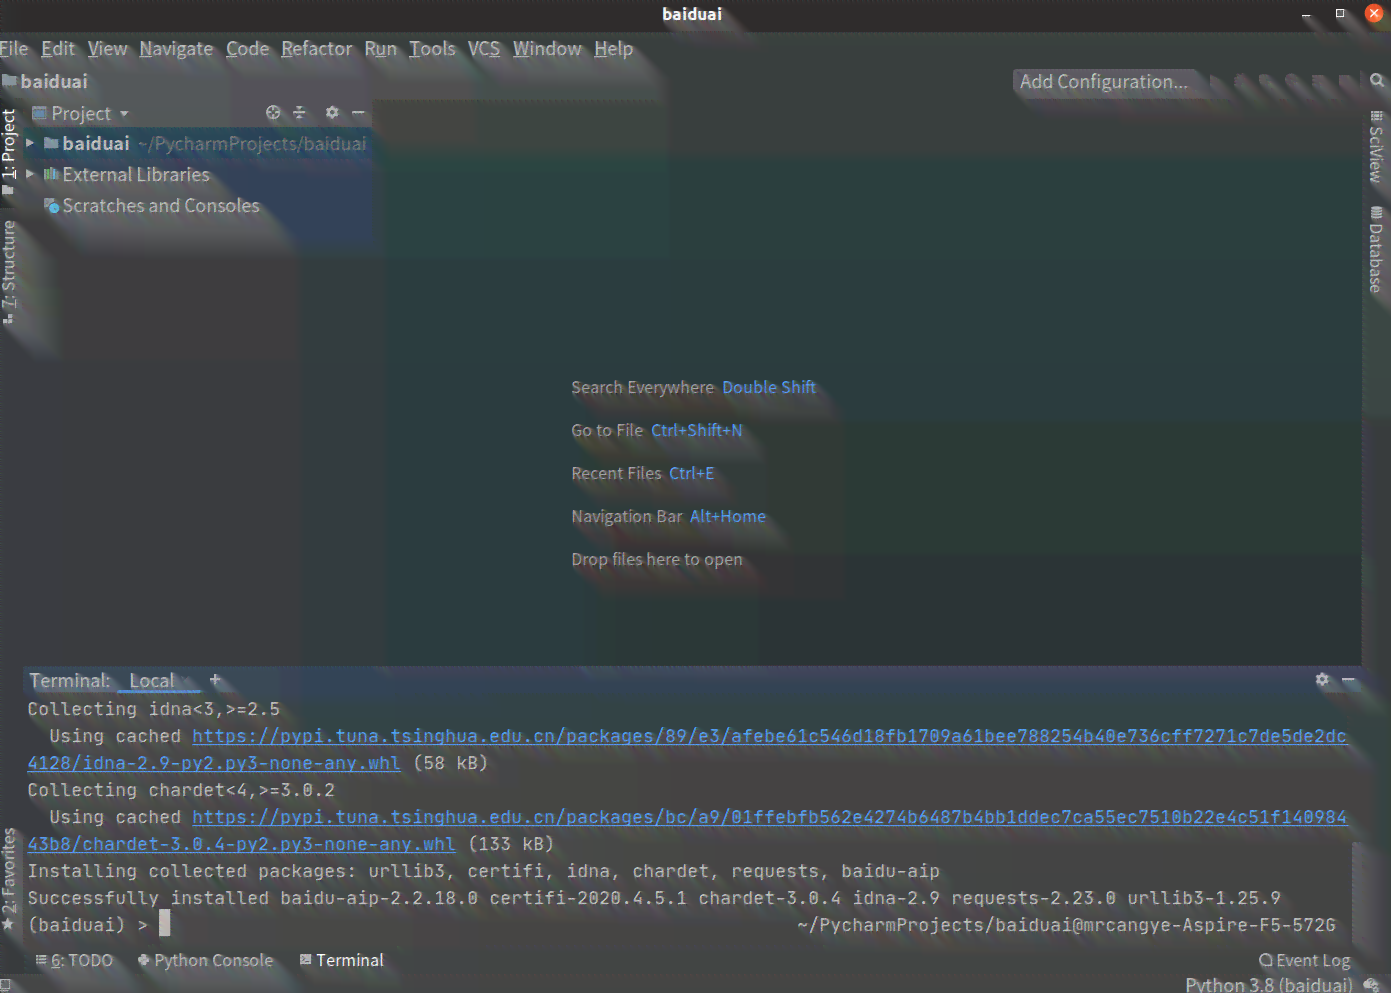Click baiduai breadcrumb in navigation bar

click(x=46, y=82)
